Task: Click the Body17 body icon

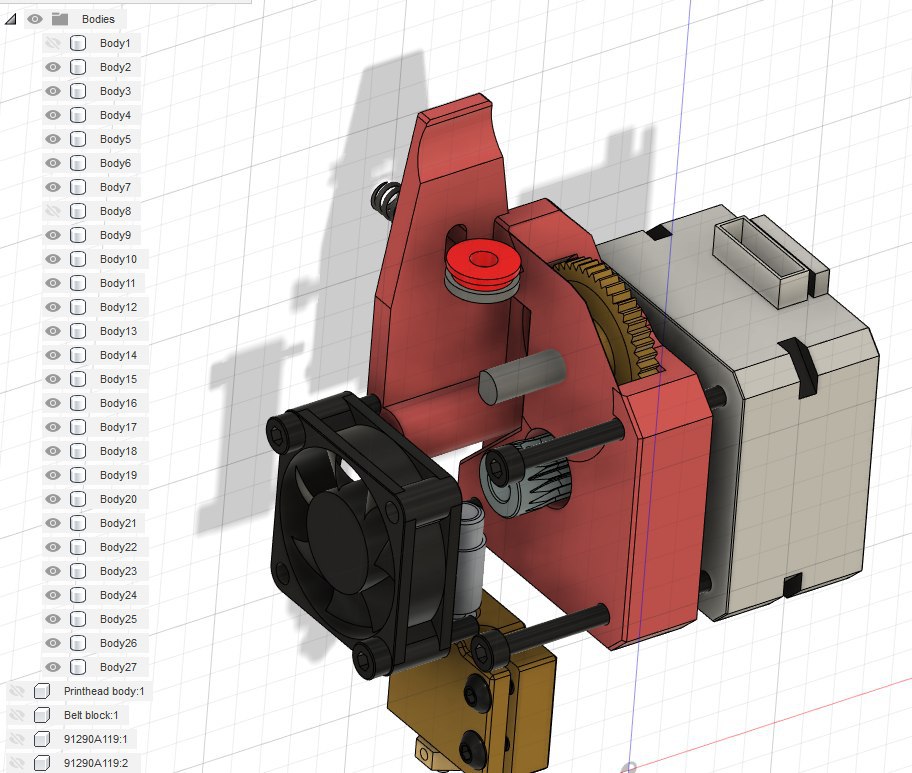Action: click(x=78, y=427)
